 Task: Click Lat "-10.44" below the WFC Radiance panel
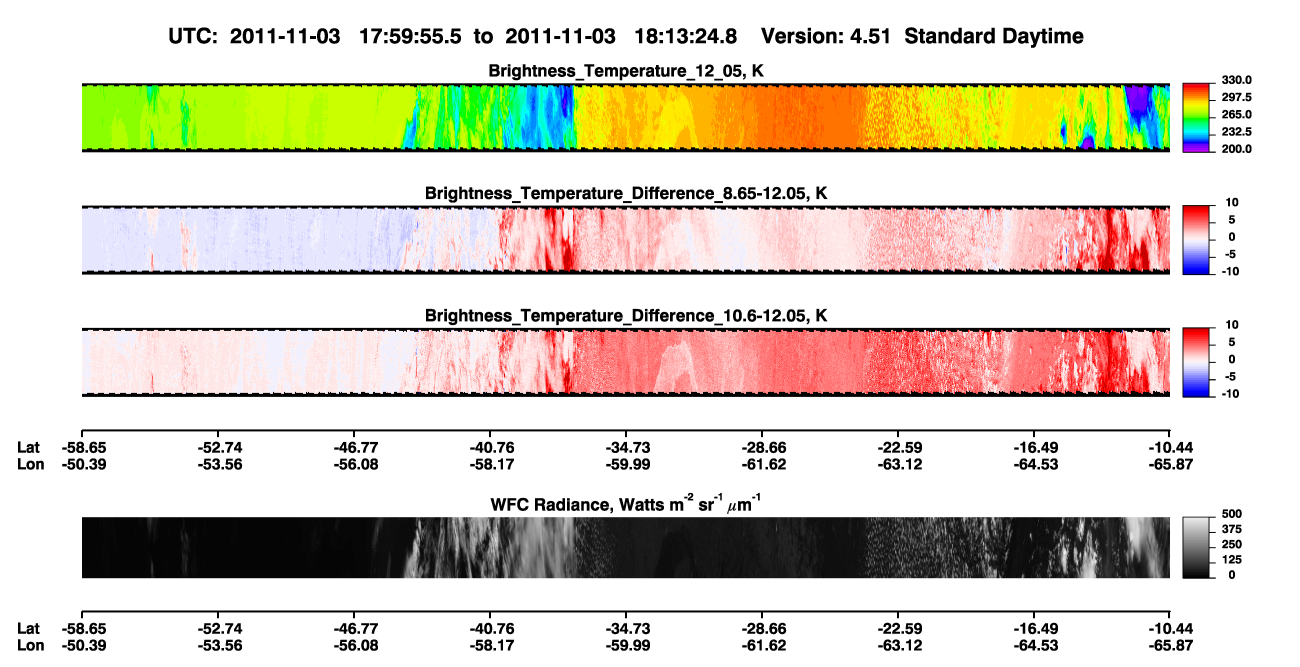point(1169,628)
